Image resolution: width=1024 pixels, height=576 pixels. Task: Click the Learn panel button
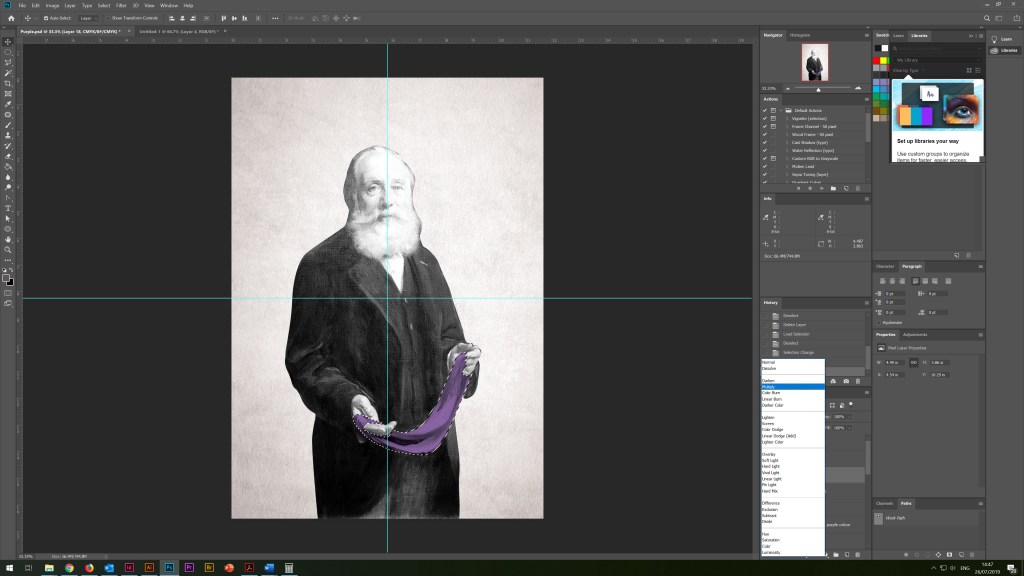point(1002,39)
